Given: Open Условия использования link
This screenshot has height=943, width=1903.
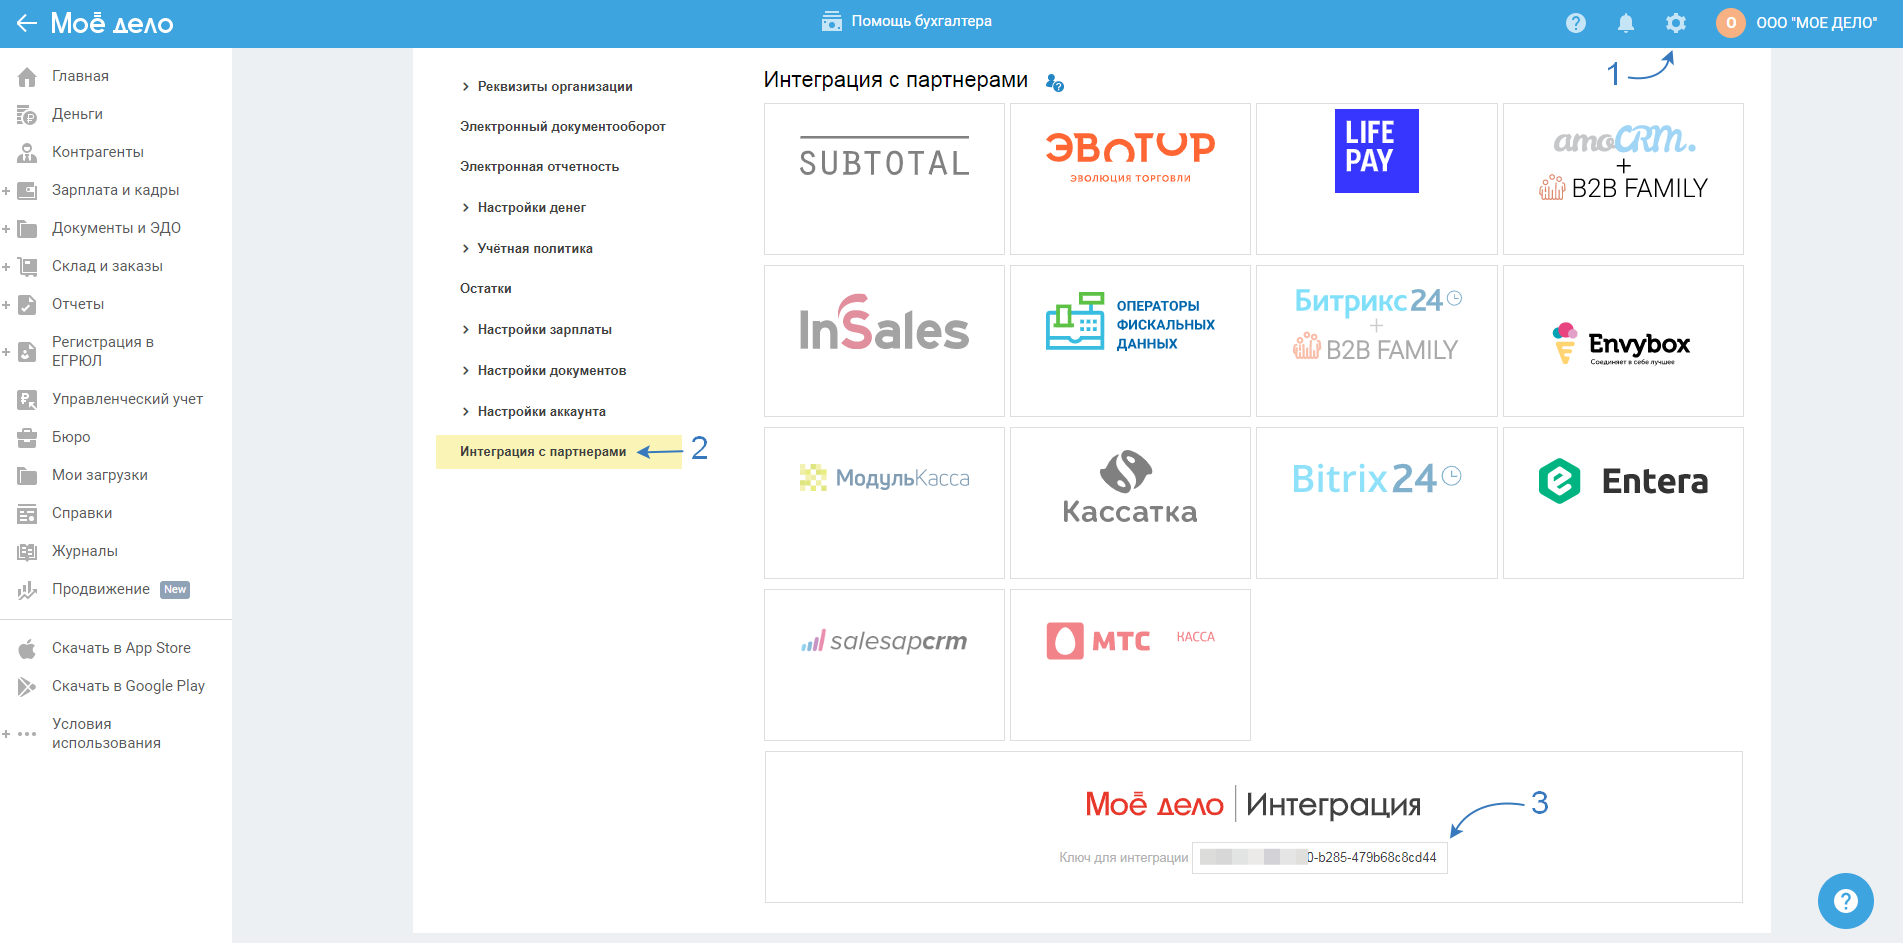Looking at the screenshot, I should coord(106,733).
